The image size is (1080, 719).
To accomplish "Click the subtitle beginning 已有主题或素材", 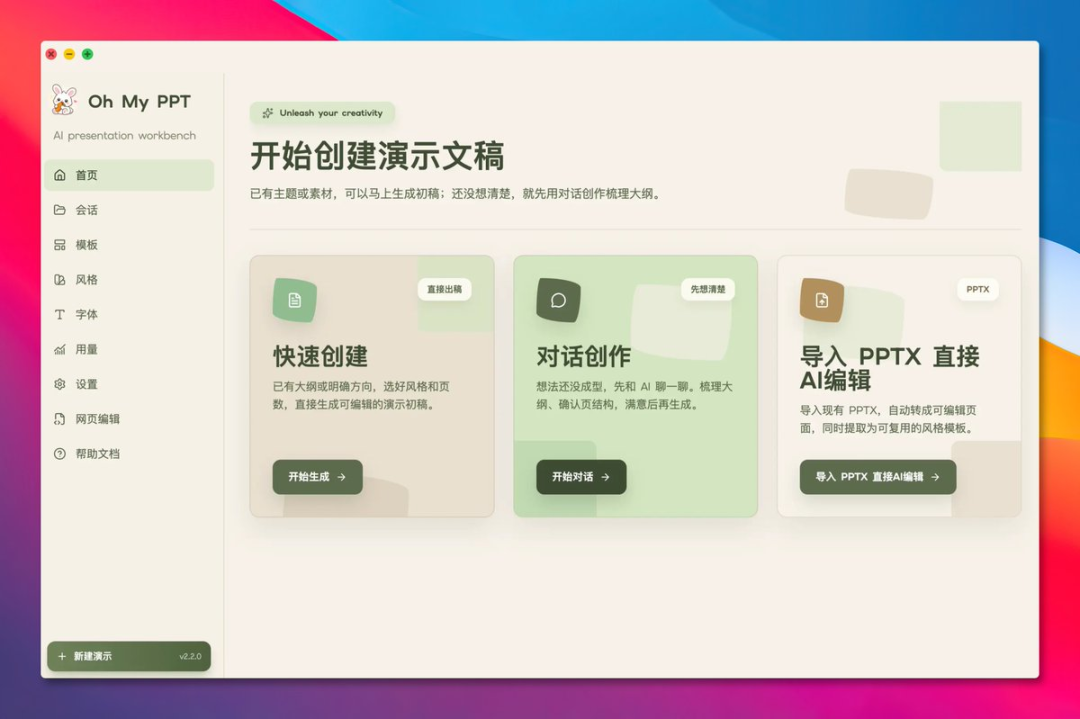I will 456,194.
